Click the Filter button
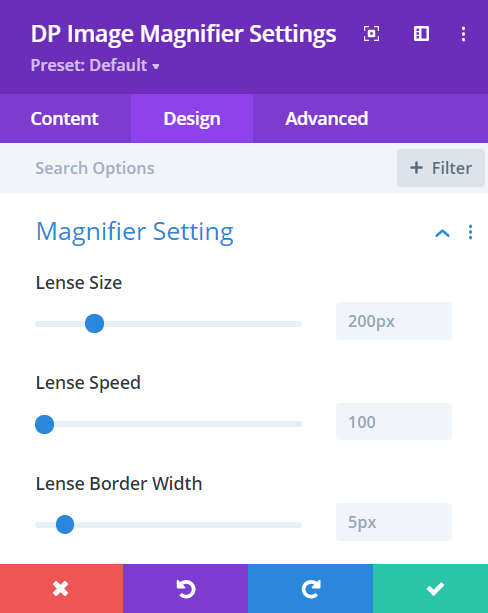Viewport: 488px width, 613px height. 441,168
